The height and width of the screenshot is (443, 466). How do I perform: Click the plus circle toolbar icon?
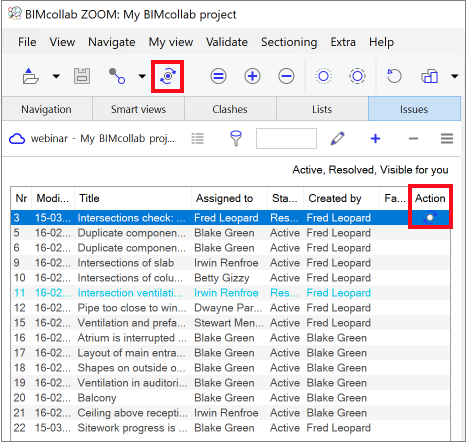(252, 76)
